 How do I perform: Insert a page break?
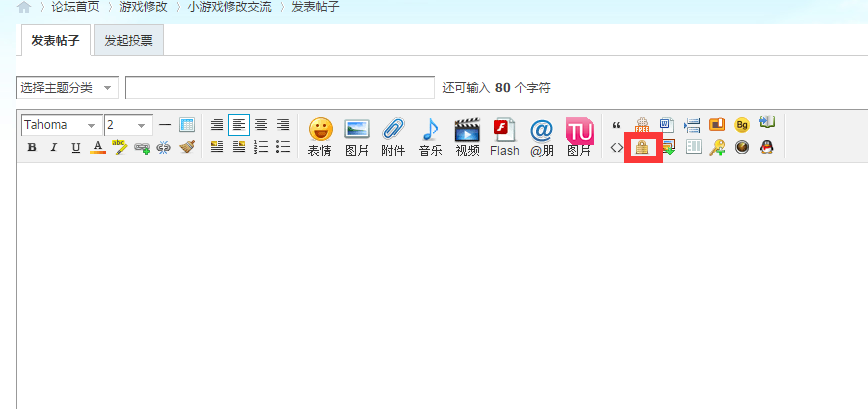[692, 125]
